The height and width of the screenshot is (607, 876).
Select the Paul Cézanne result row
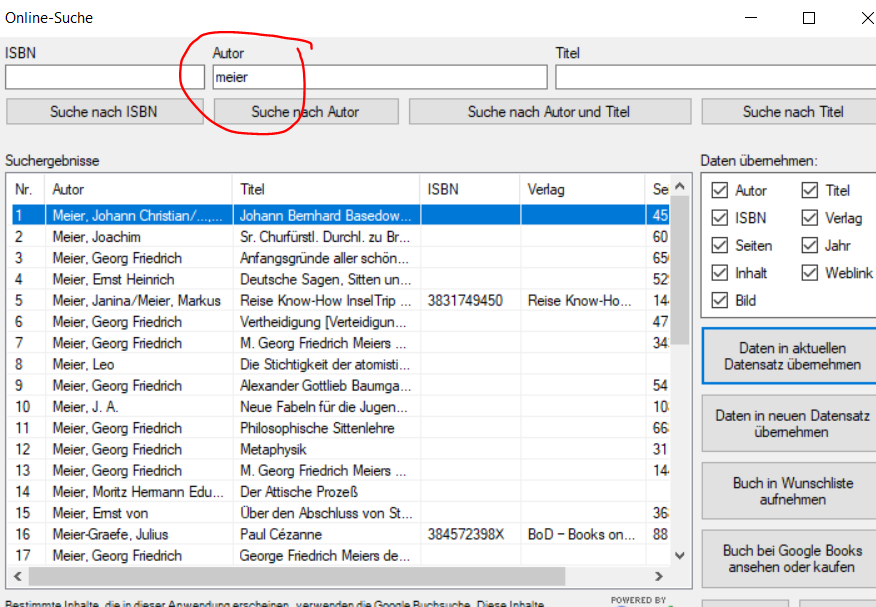(x=330, y=534)
